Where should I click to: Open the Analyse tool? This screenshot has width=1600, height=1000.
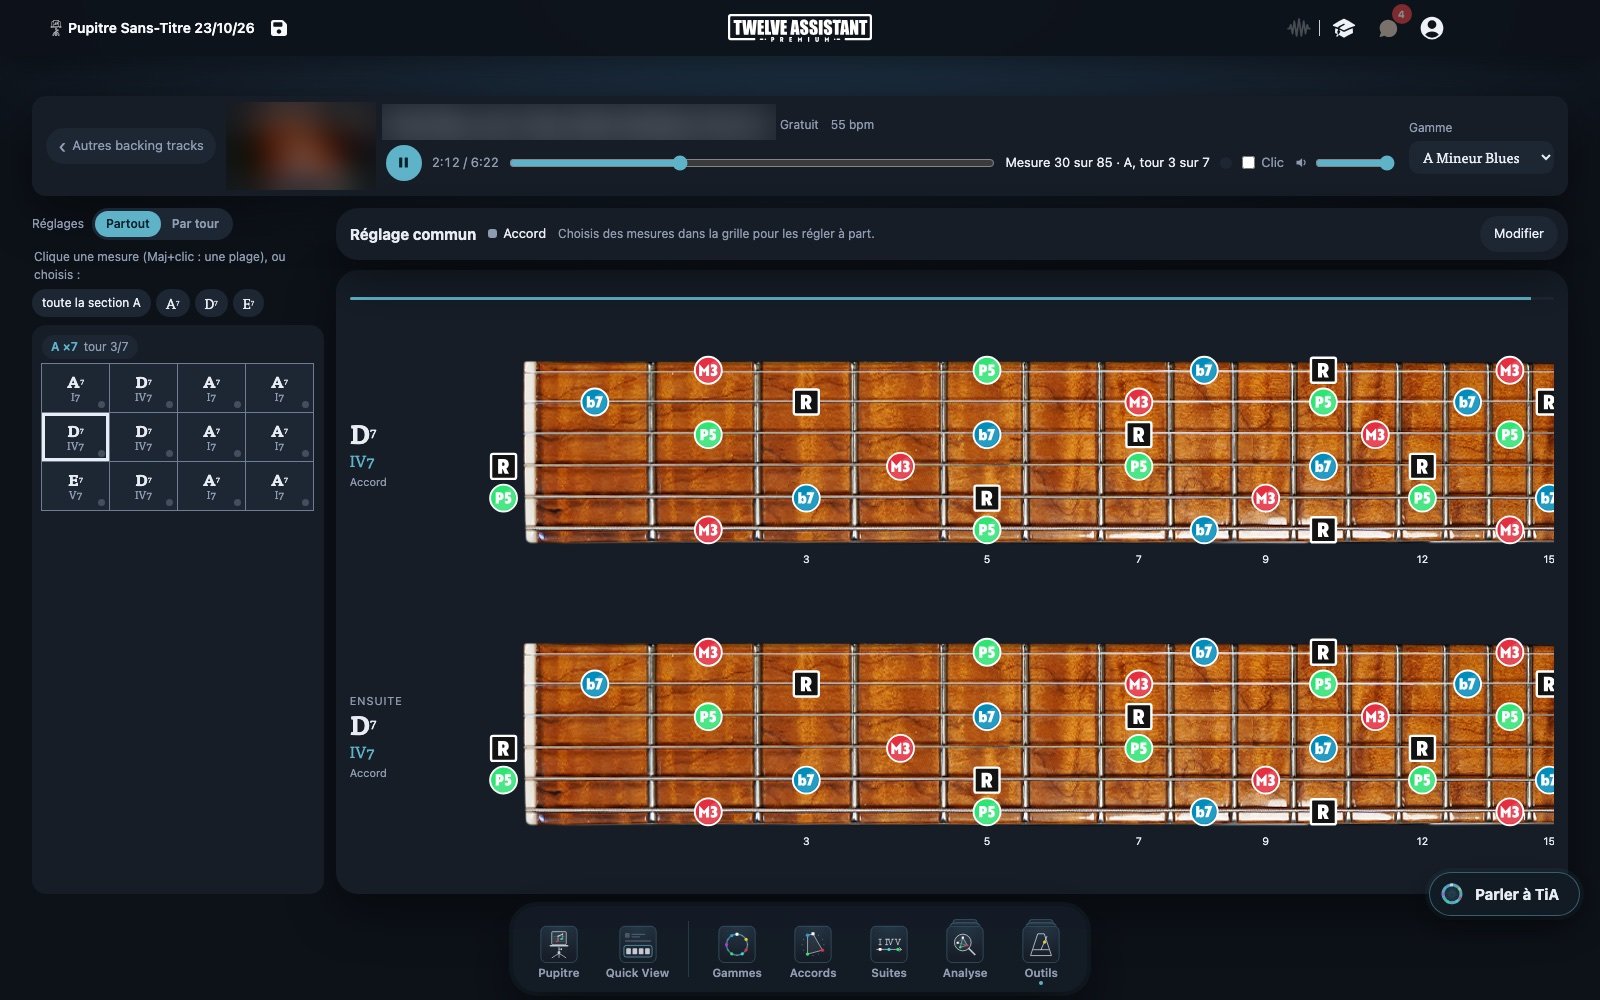tap(965, 952)
